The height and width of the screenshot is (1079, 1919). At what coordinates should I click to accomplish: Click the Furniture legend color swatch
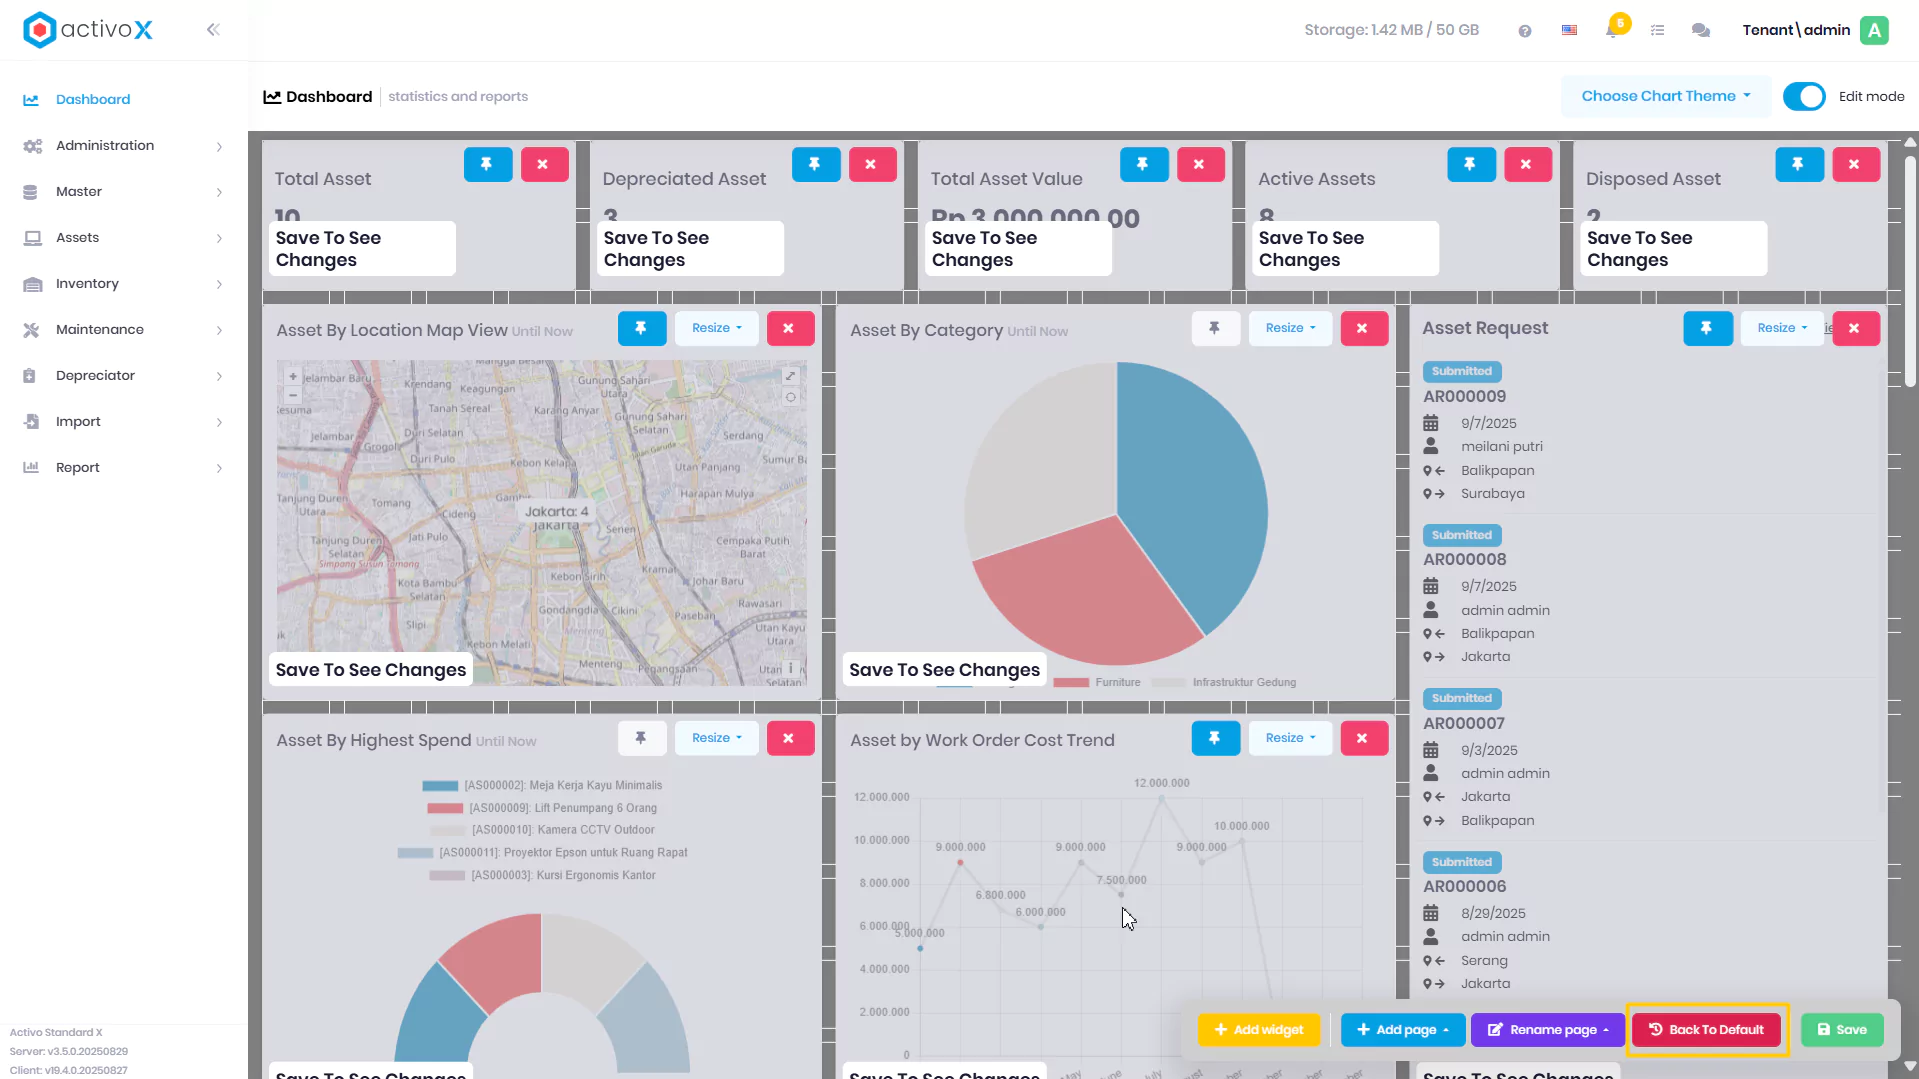point(1071,683)
